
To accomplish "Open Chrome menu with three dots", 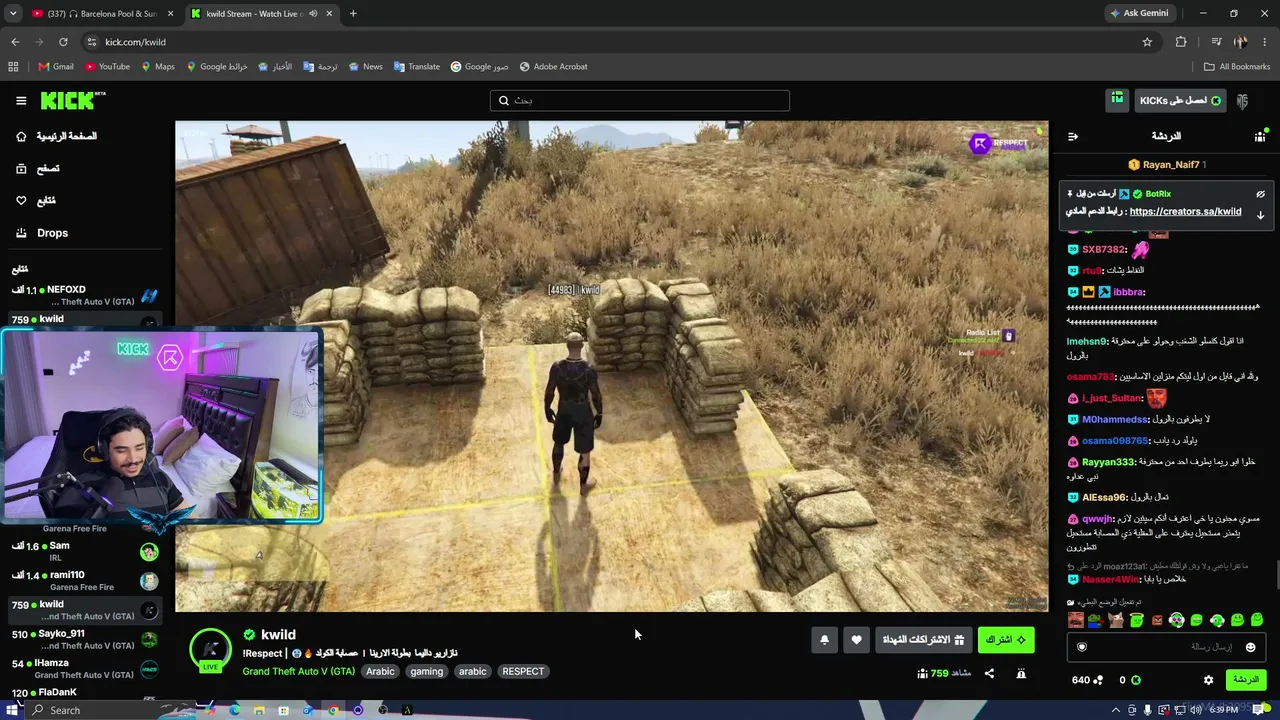I will click(1266, 42).
